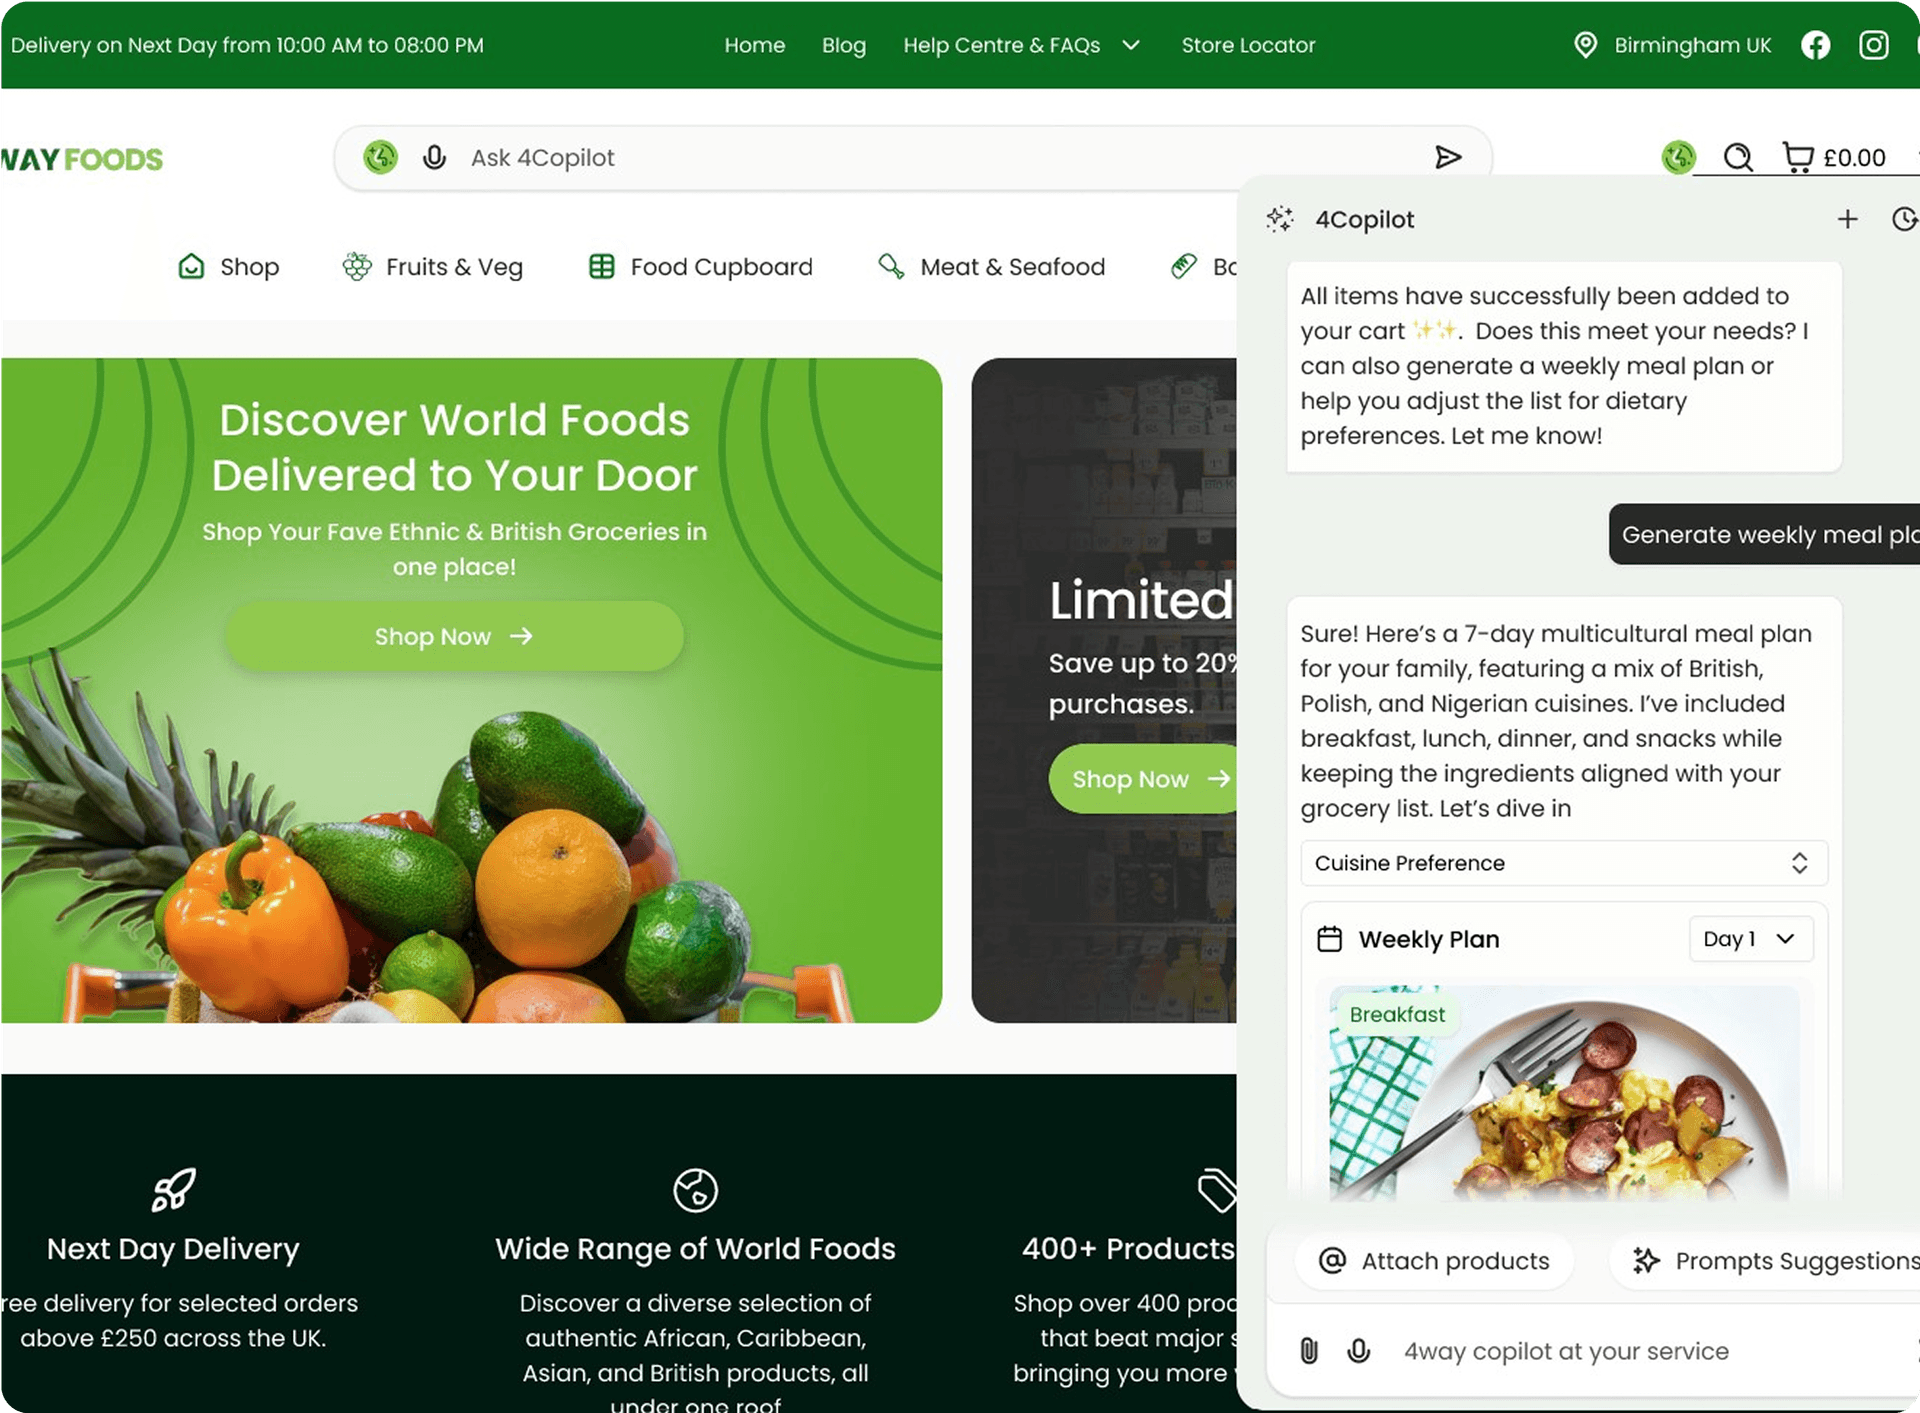
Task: Click the Breakfast meal image
Action: pos(1564,1092)
